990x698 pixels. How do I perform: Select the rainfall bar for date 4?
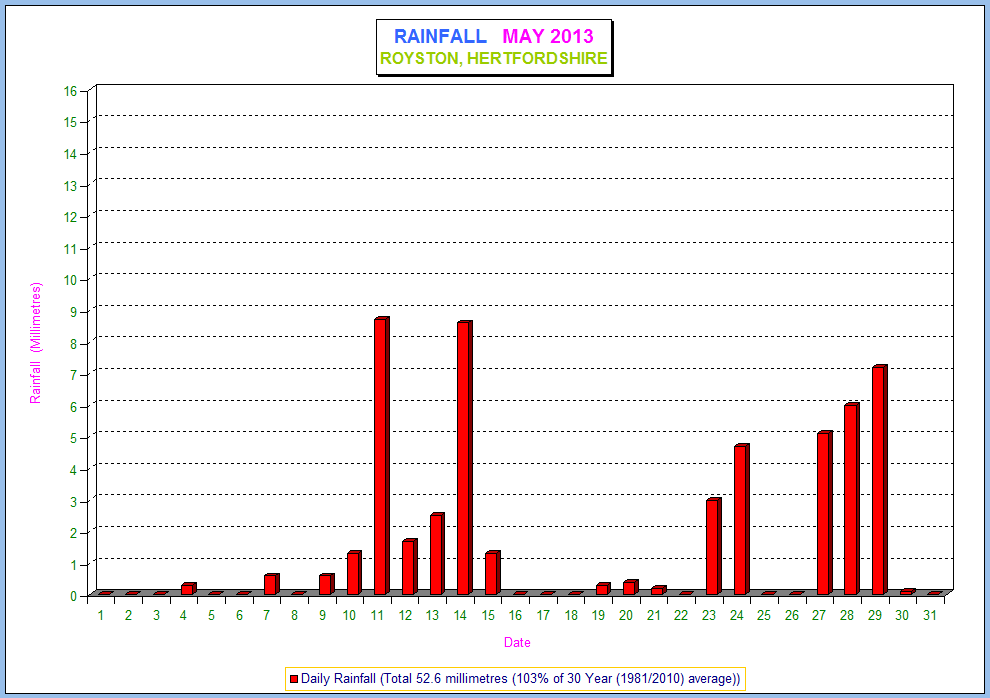pyautogui.click(x=188, y=589)
